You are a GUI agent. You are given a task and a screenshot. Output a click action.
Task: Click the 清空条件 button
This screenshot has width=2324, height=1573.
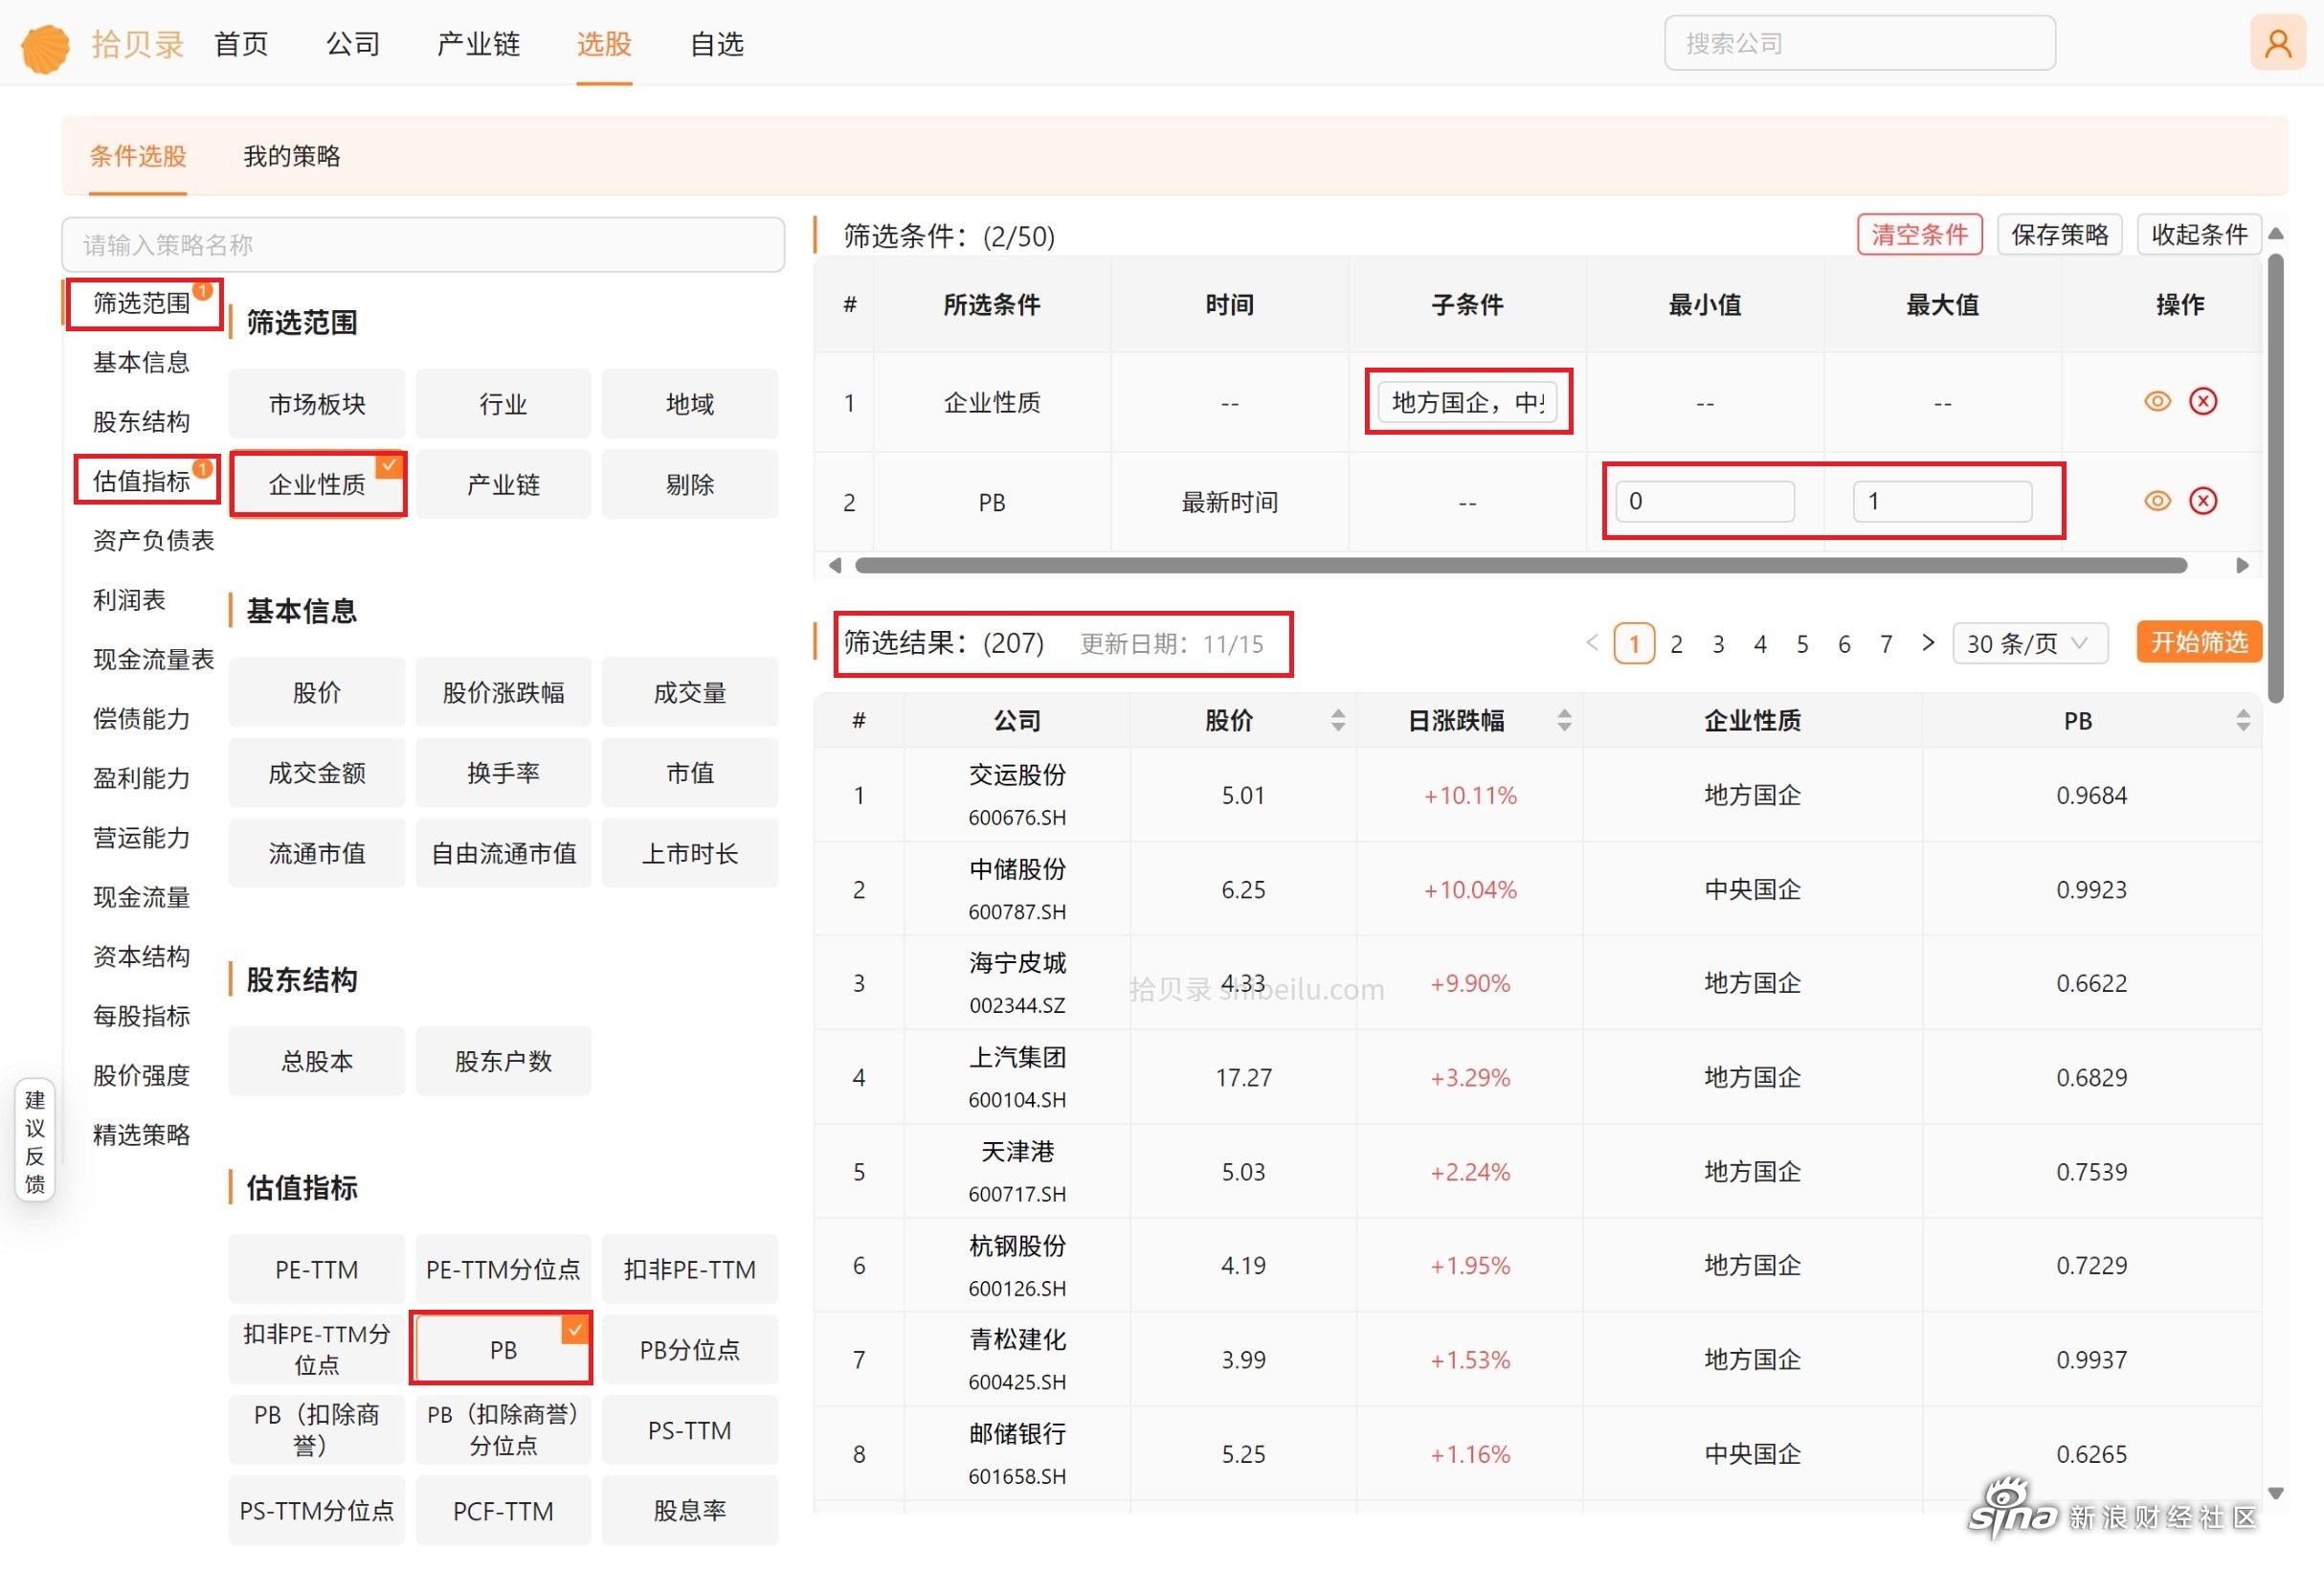click(x=1919, y=235)
